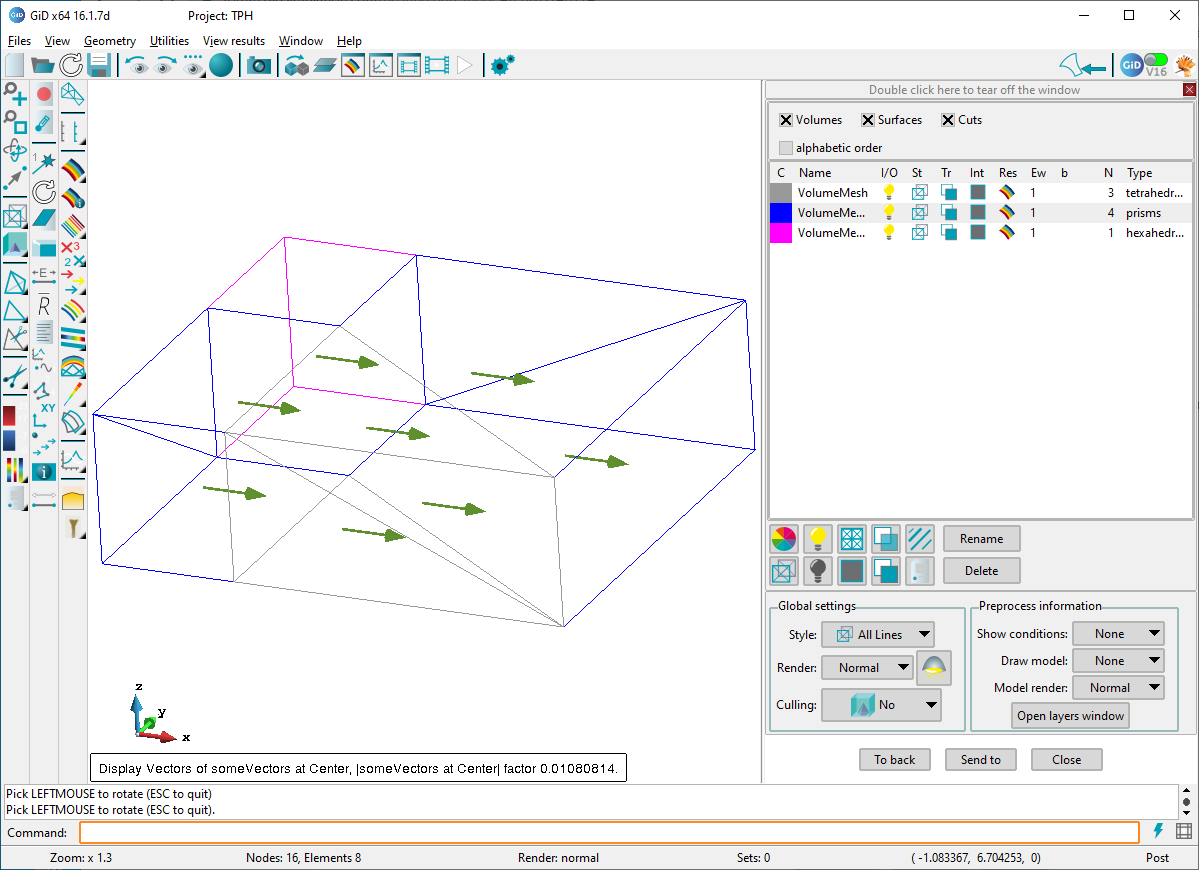
Task: Click in the Command input field
Action: pyautogui.click(x=608, y=833)
